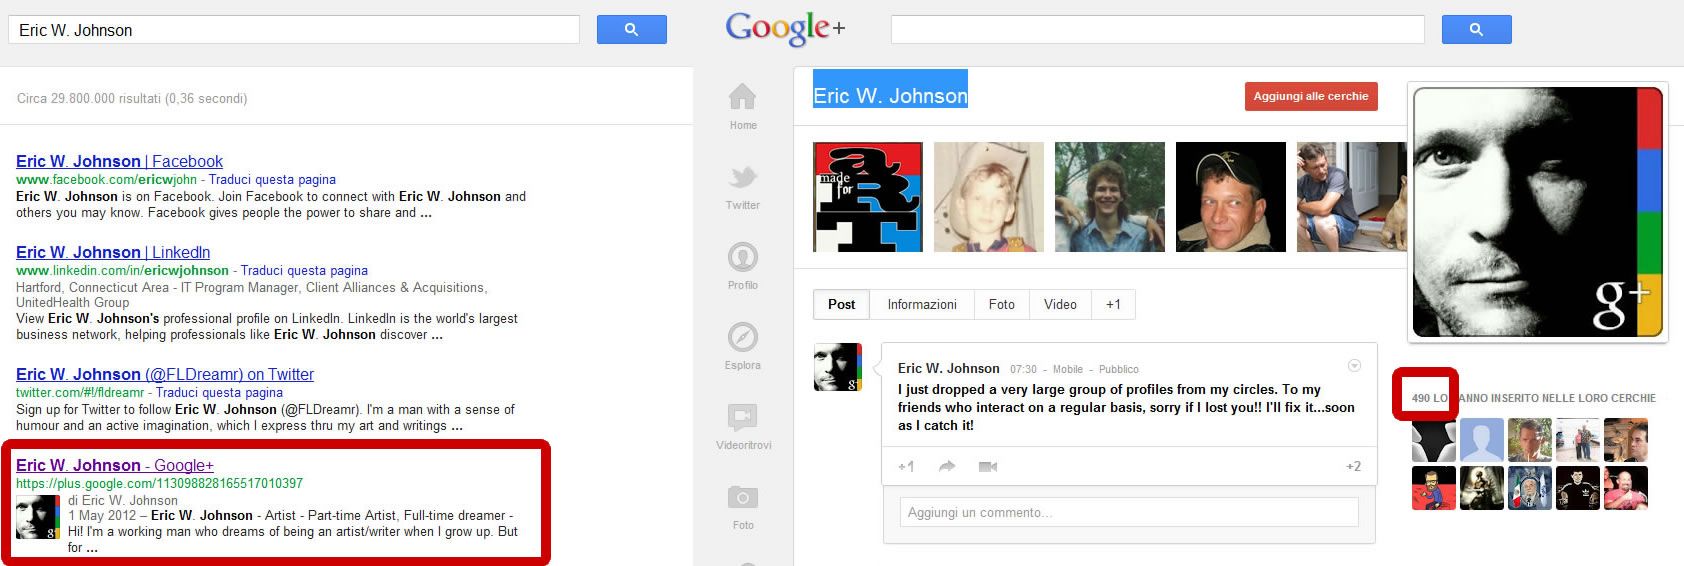Open the Videoritrovi camera icon
1684x566 pixels.
tap(742, 417)
